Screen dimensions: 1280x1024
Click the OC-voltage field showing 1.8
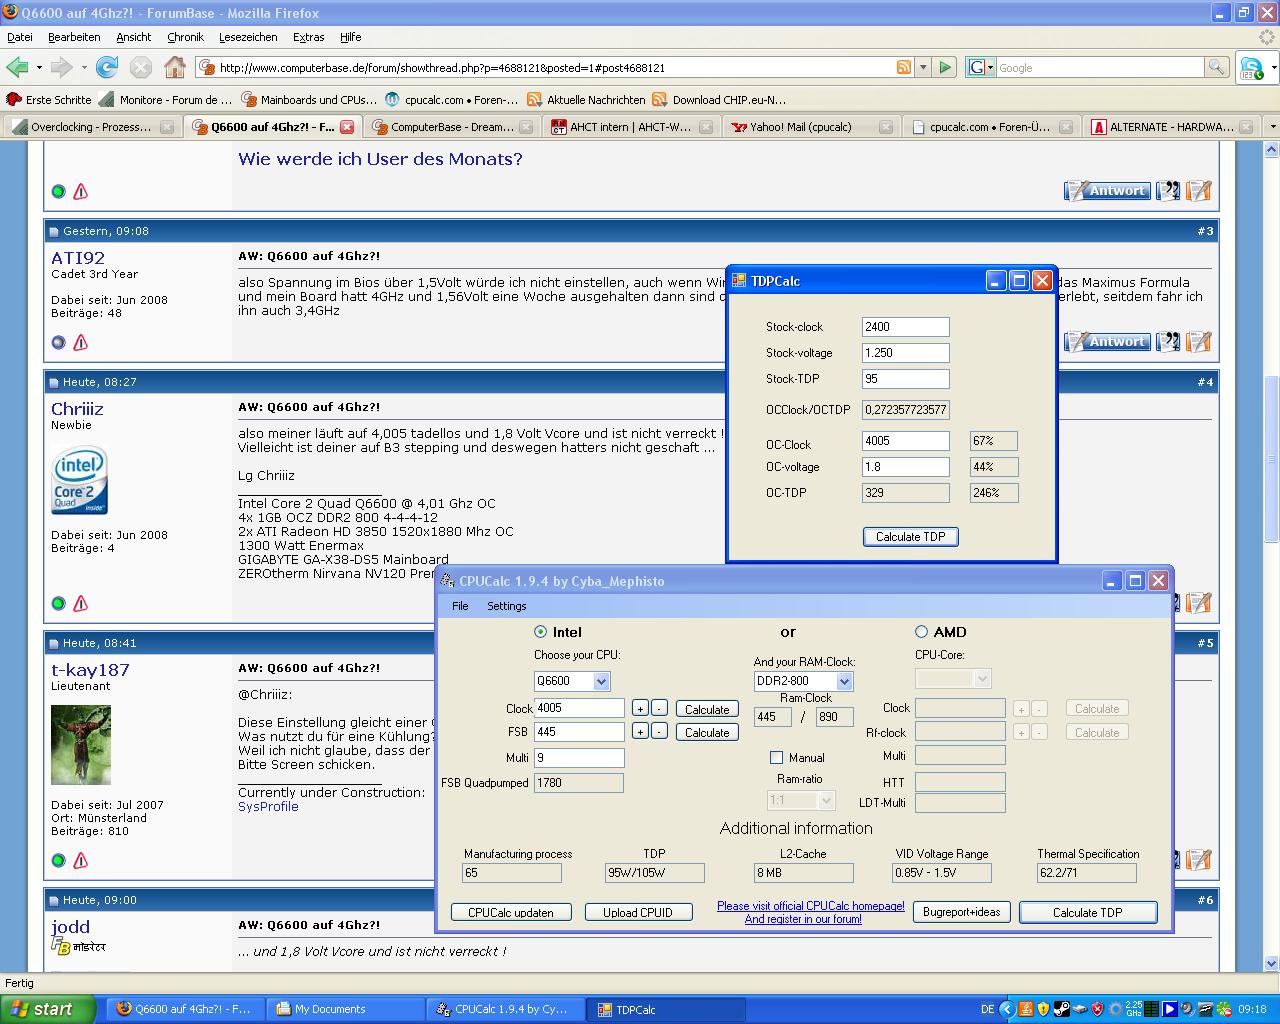click(905, 467)
